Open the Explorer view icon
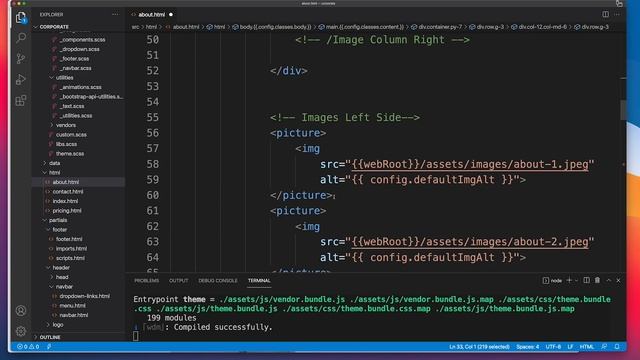Screen dimensions: 640x360 21,18
